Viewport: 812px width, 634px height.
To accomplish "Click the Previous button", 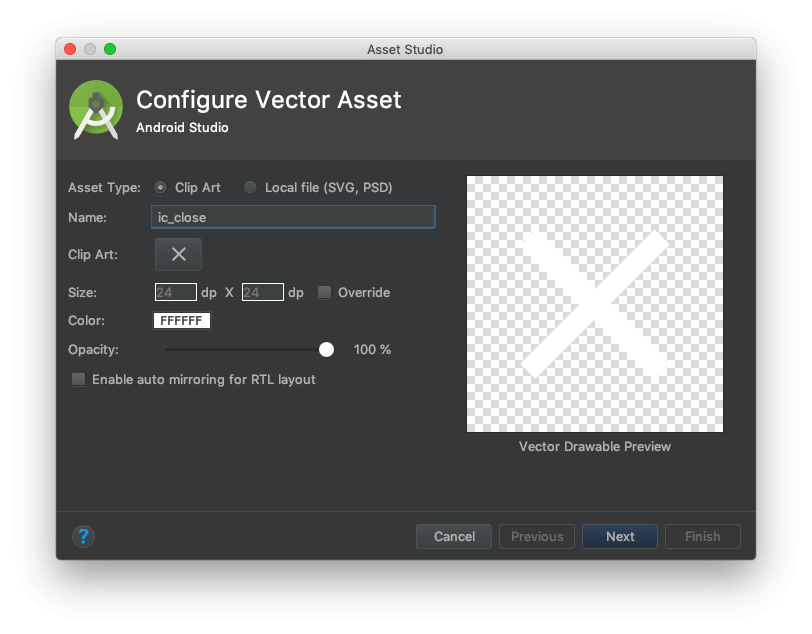I will click(536, 536).
